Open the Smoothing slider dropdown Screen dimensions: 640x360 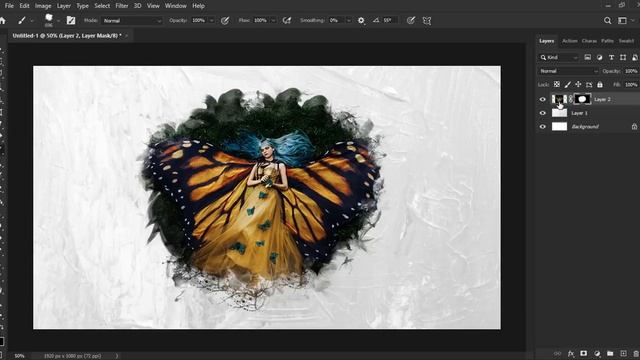(x=349, y=20)
